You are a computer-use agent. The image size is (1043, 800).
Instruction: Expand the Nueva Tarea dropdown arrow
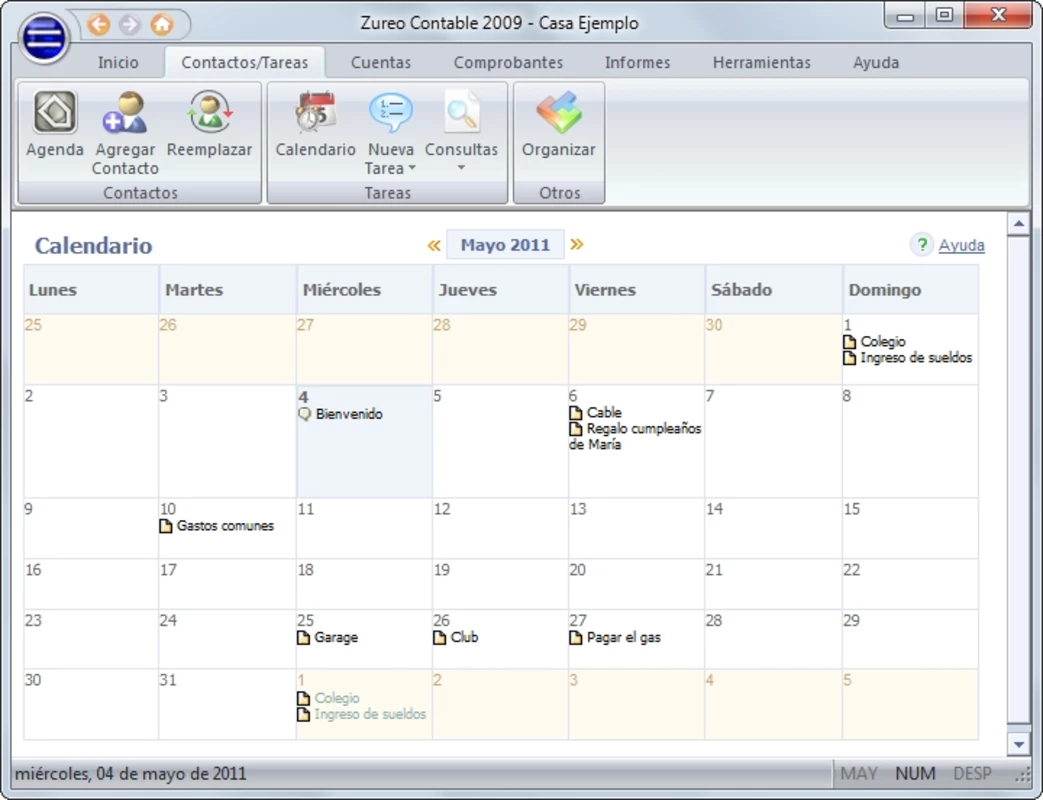(x=412, y=168)
